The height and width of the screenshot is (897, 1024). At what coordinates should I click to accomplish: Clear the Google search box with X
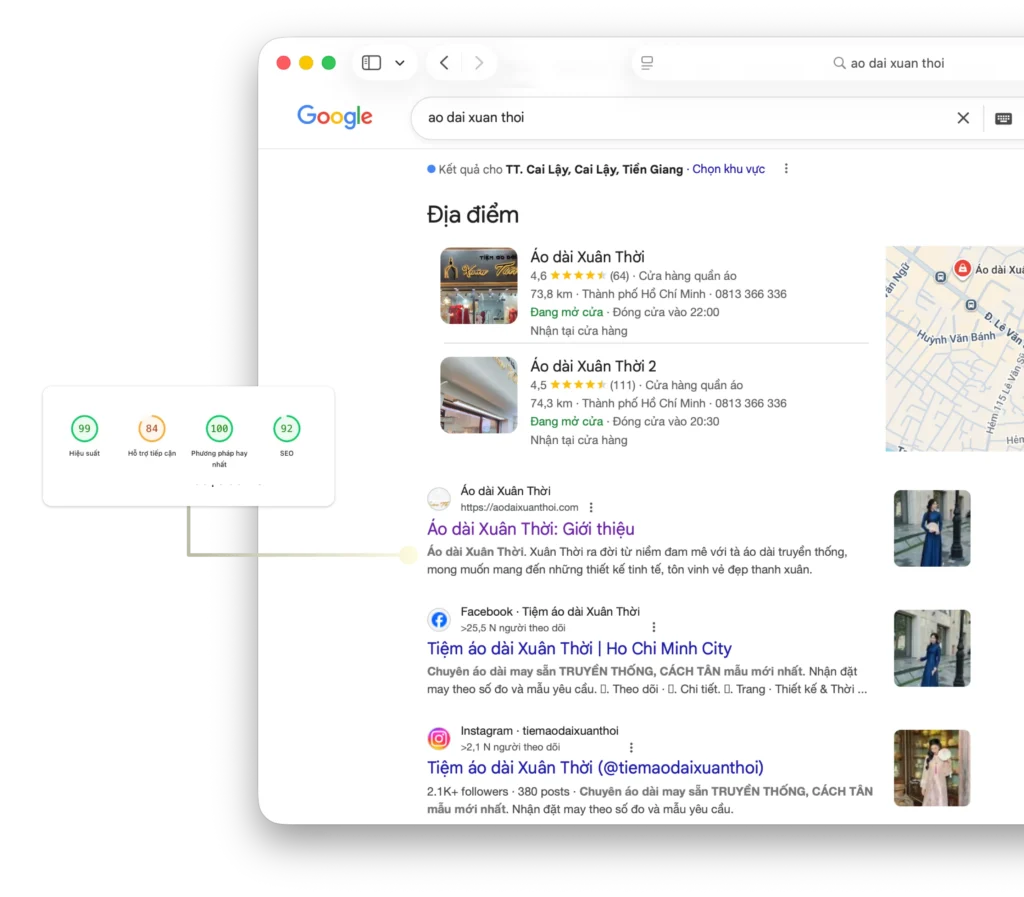[x=963, y=118]
